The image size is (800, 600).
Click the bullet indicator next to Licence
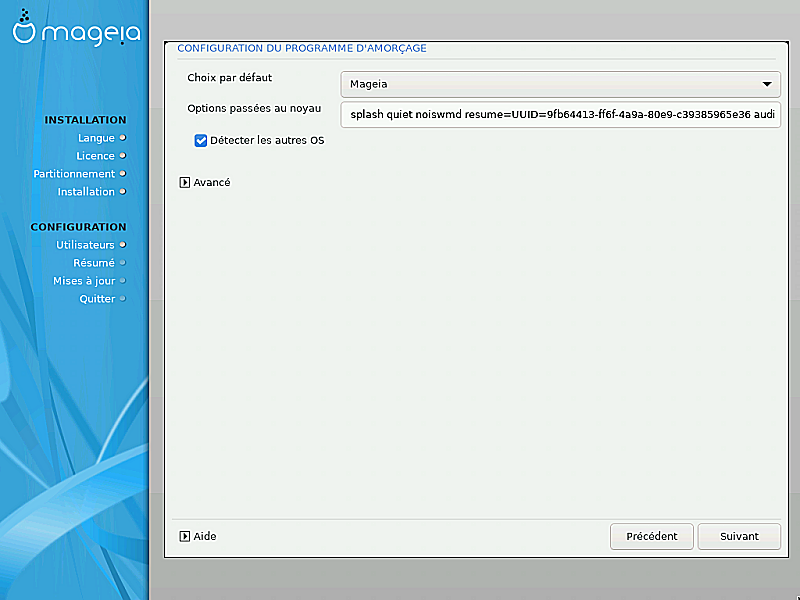pyautogui.click(x=123, y=156)
